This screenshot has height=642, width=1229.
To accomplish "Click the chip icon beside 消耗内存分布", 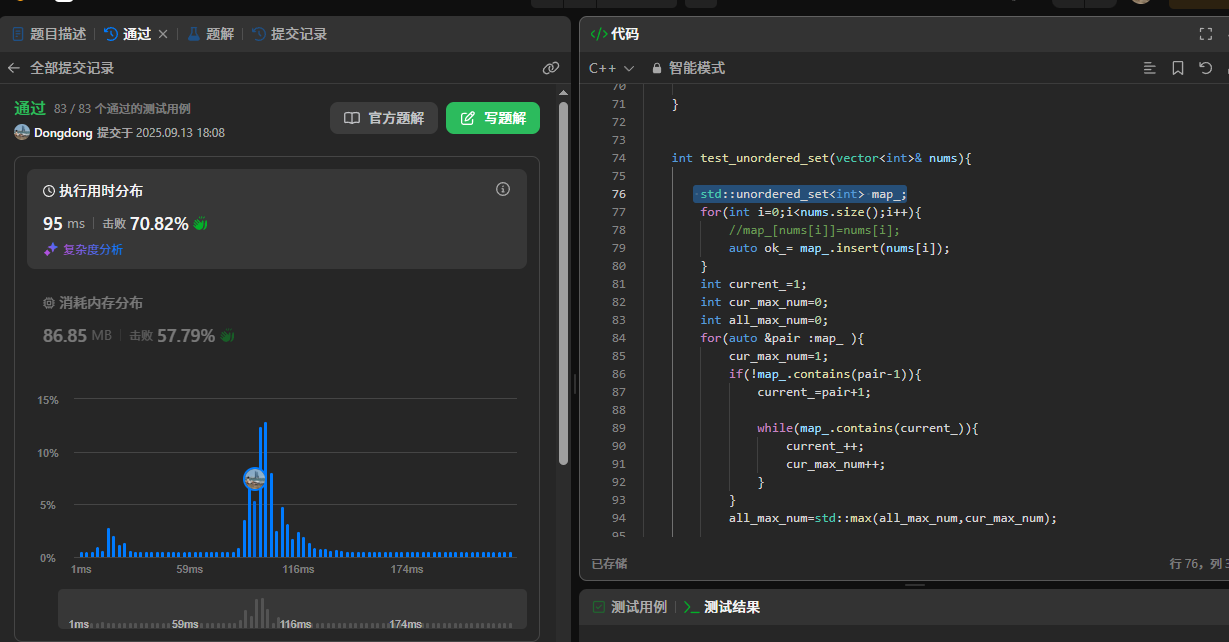I will (x=49, y=303).
